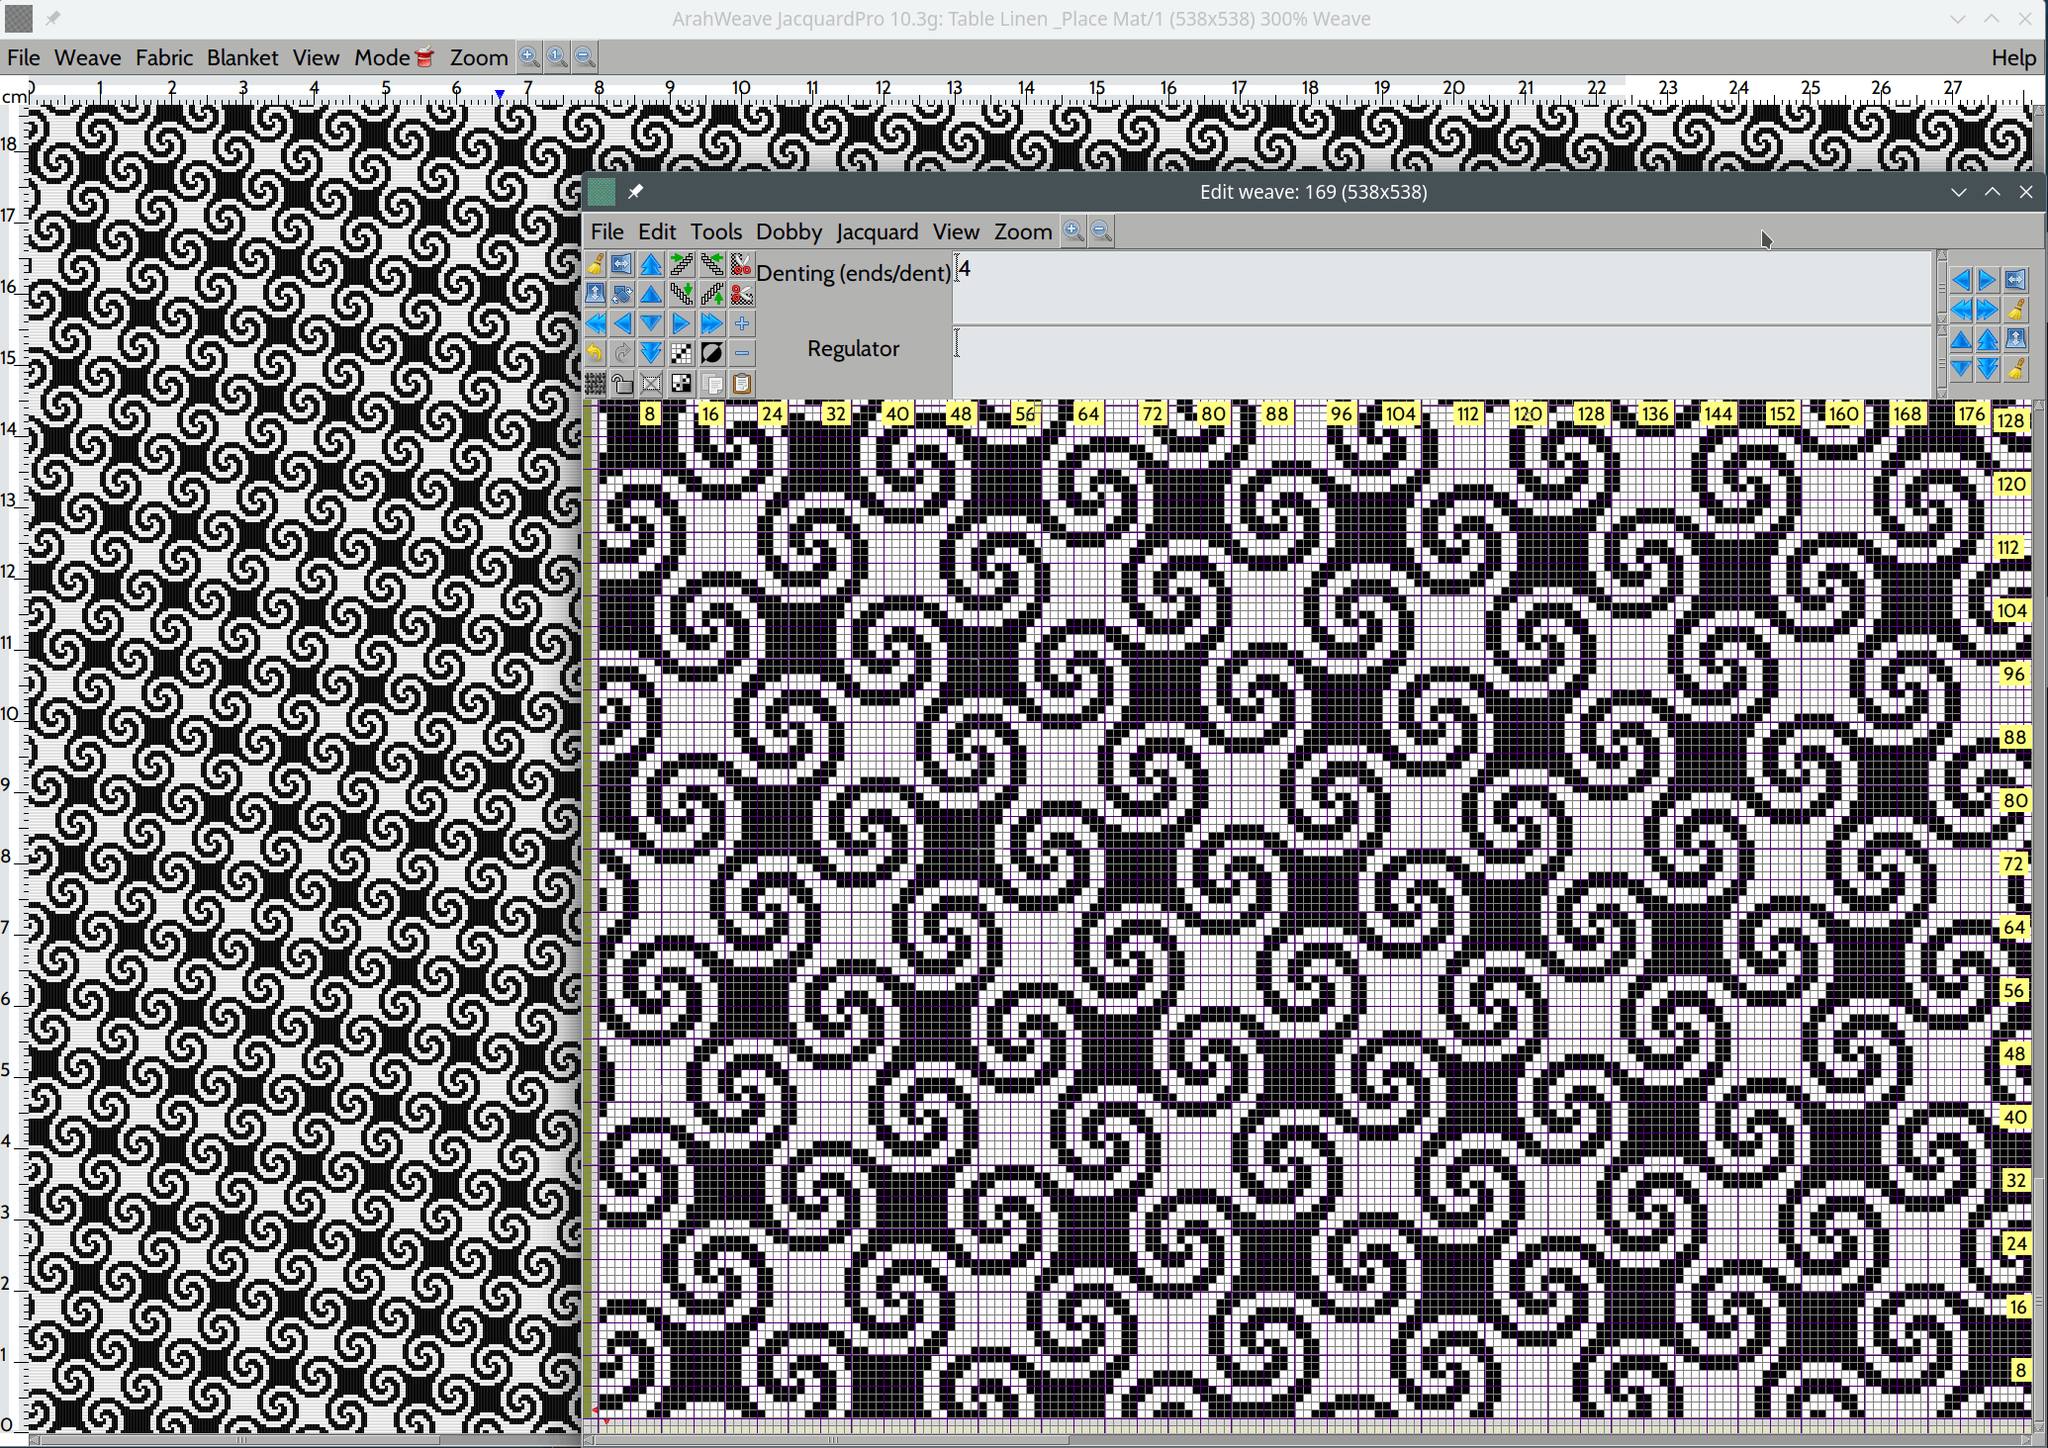Click double left arrow in main edit toolbar
The width and height of the screenshot is (2048, 1448).
pos(595,323)
